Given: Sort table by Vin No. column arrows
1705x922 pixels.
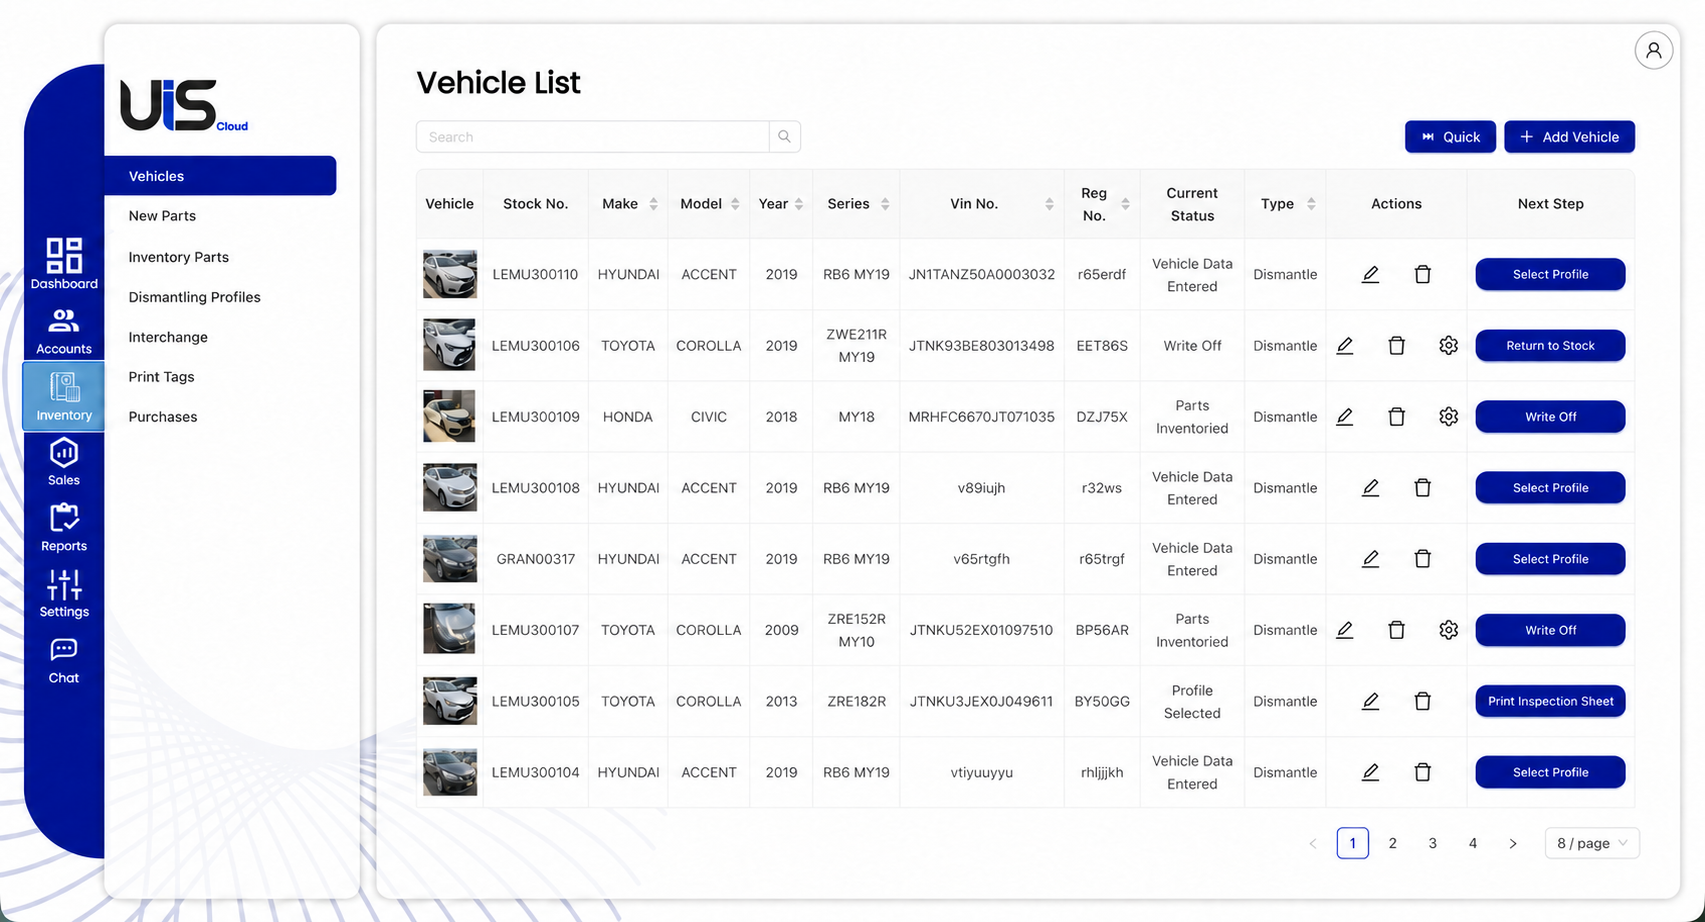Looking at the screenshot, I should point(1049,204).
